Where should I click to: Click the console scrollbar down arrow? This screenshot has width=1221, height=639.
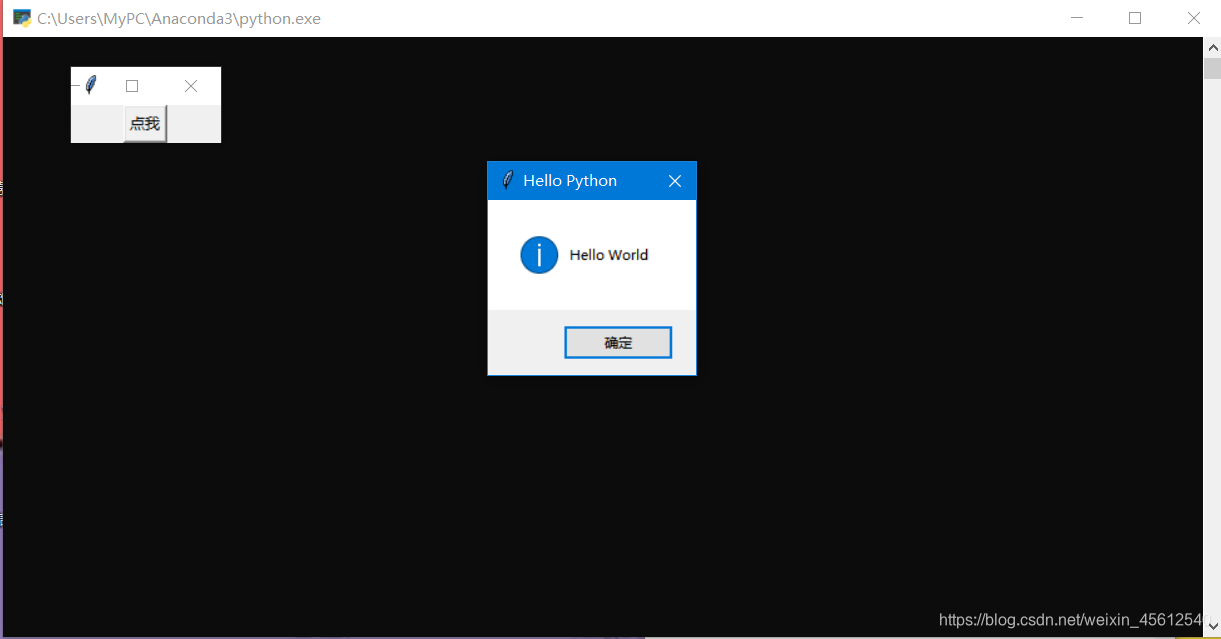pos(1212,627)
